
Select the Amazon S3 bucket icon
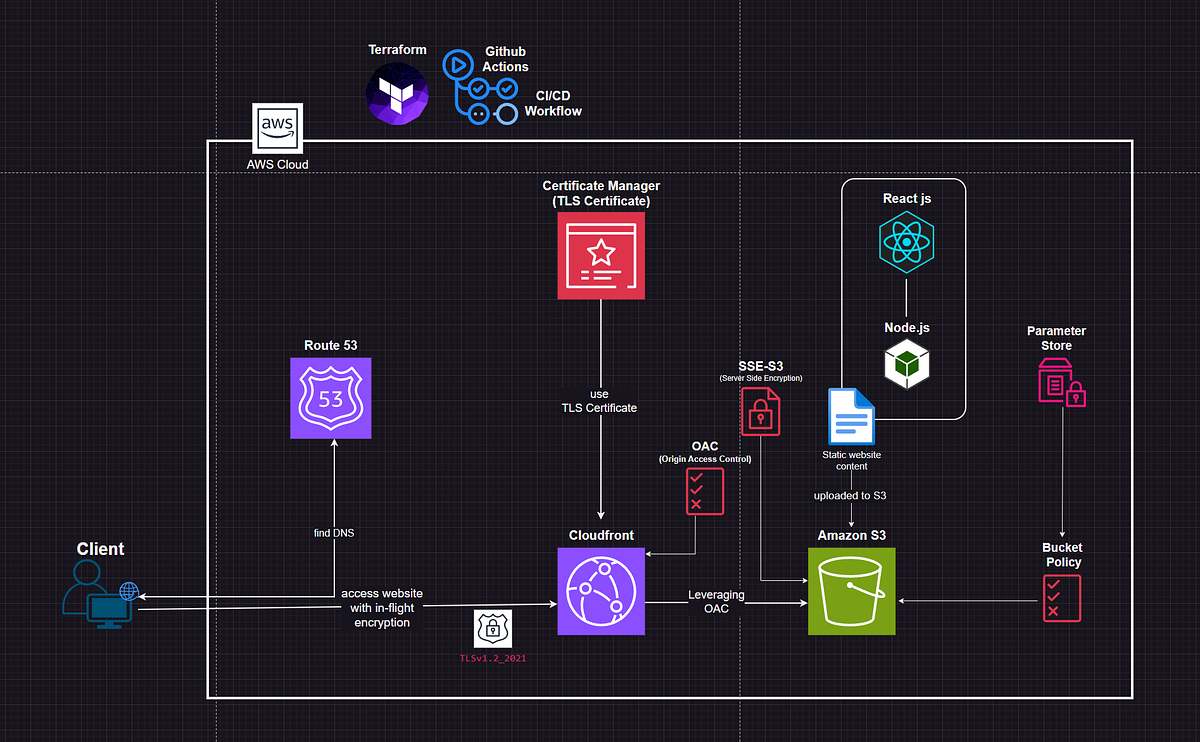tap(851, 590)
